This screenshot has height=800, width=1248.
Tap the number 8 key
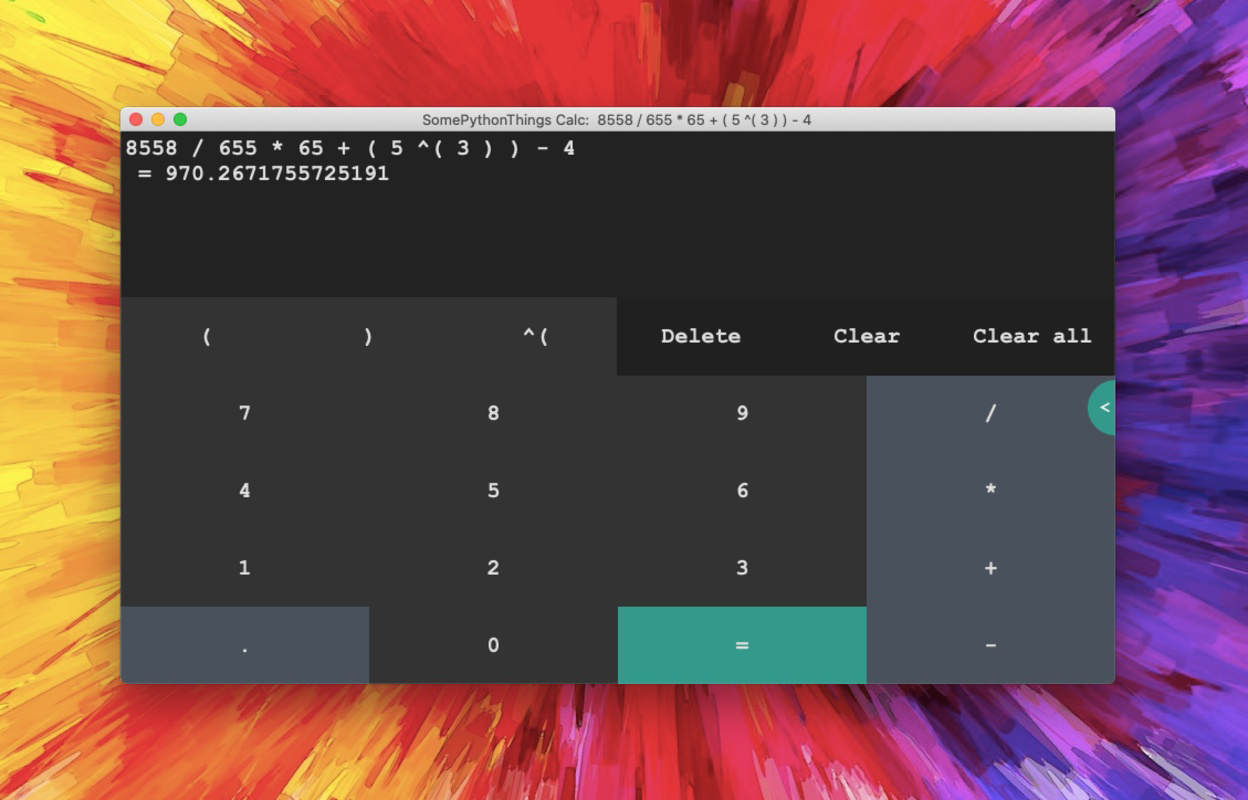tap(493, 414)
